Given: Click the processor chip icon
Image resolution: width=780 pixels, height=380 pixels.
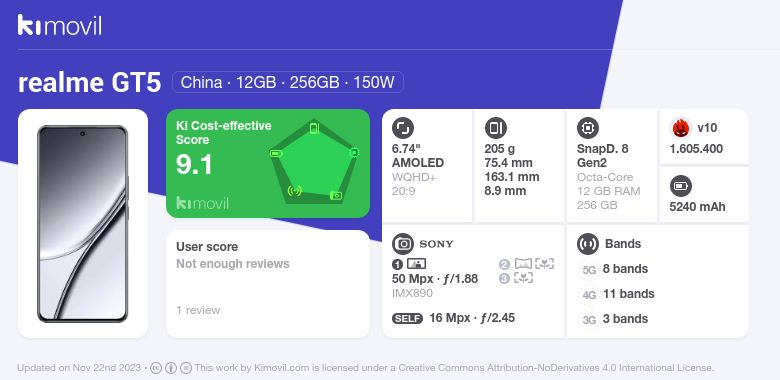Looking at the screenshot, I should tap(587, 128).
